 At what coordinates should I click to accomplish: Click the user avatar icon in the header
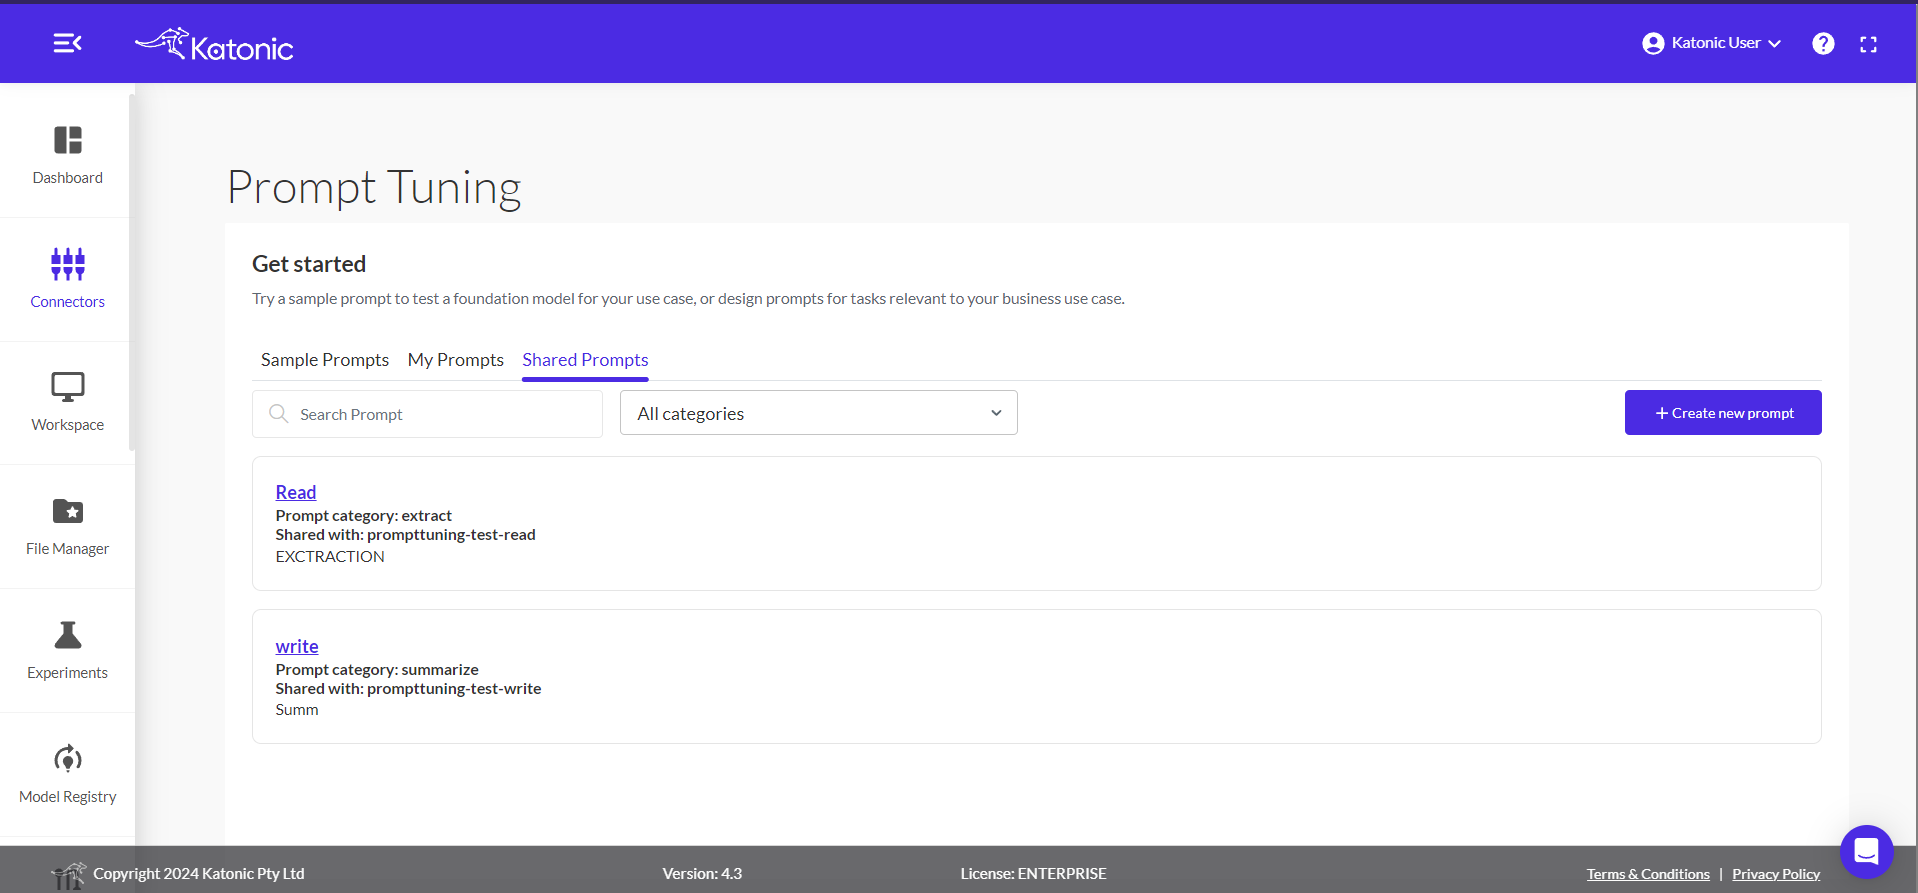pyautogui.click(x=1653, y=43)
